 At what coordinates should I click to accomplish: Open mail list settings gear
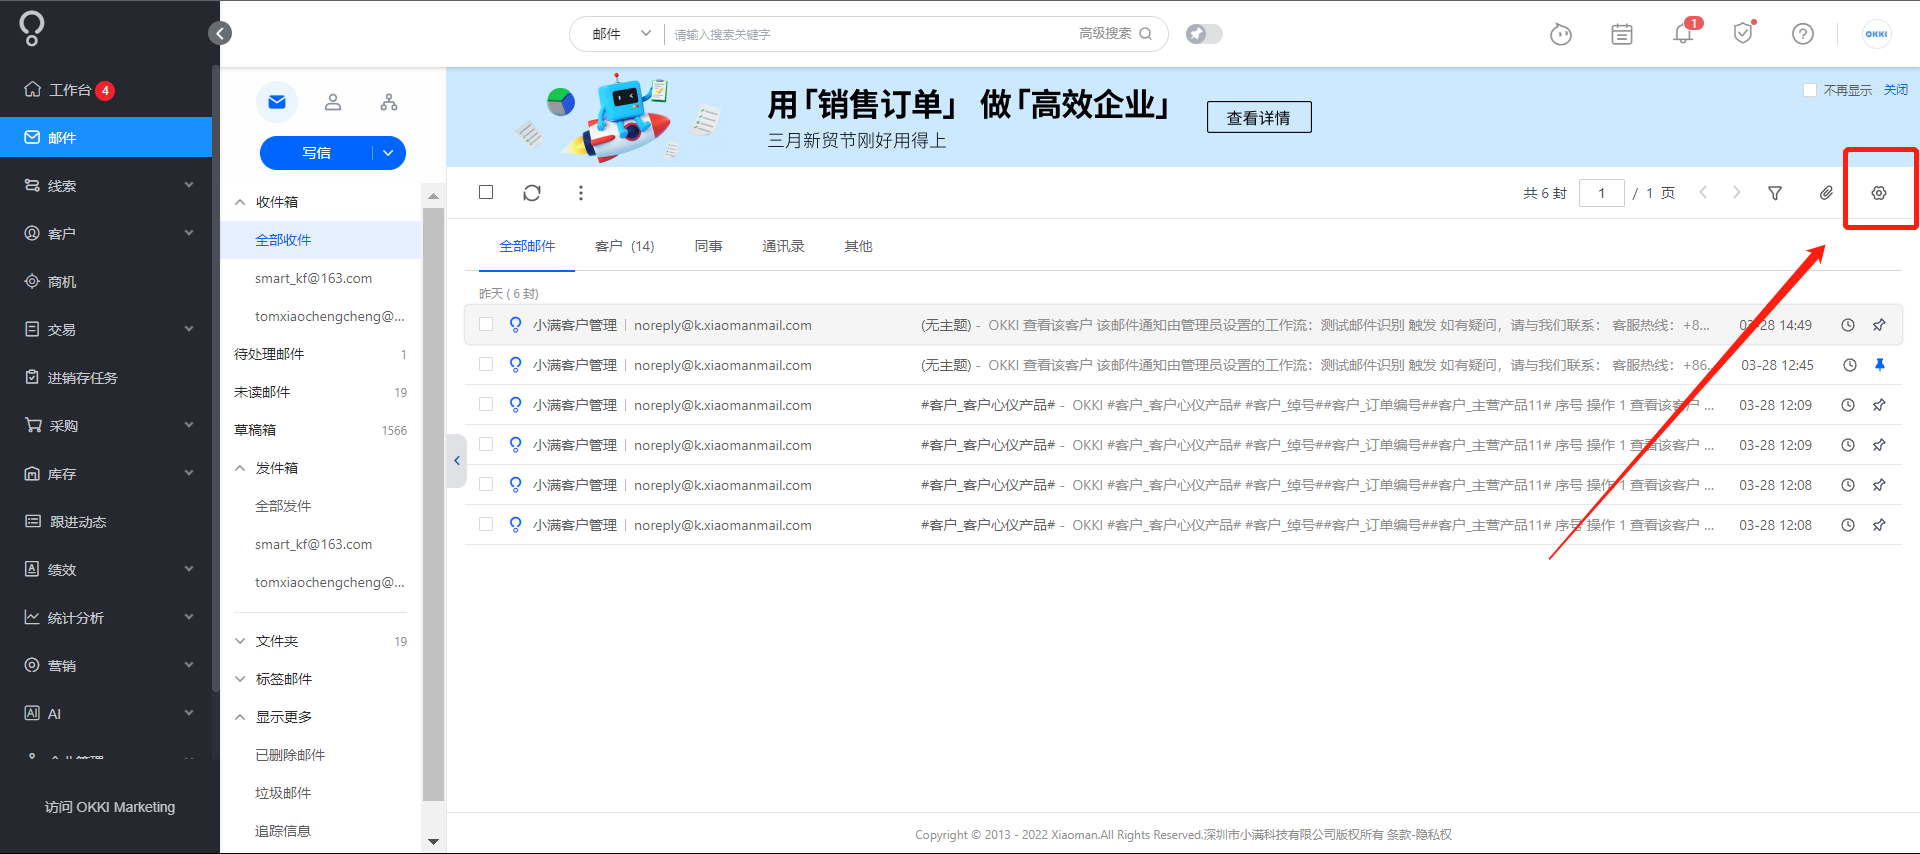(x=1879, y=193)
